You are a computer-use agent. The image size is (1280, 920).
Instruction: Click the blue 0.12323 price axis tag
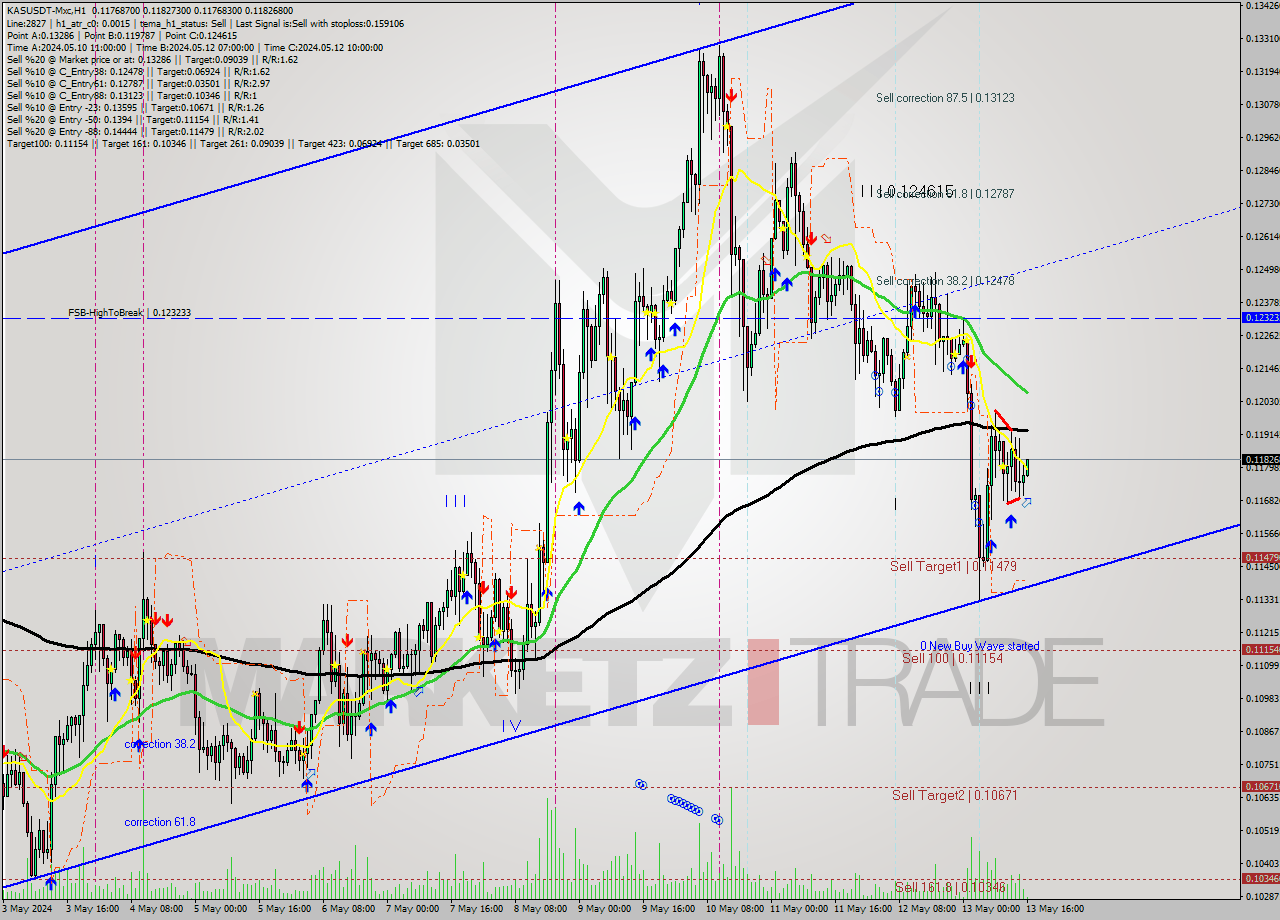pos(1260,317)
